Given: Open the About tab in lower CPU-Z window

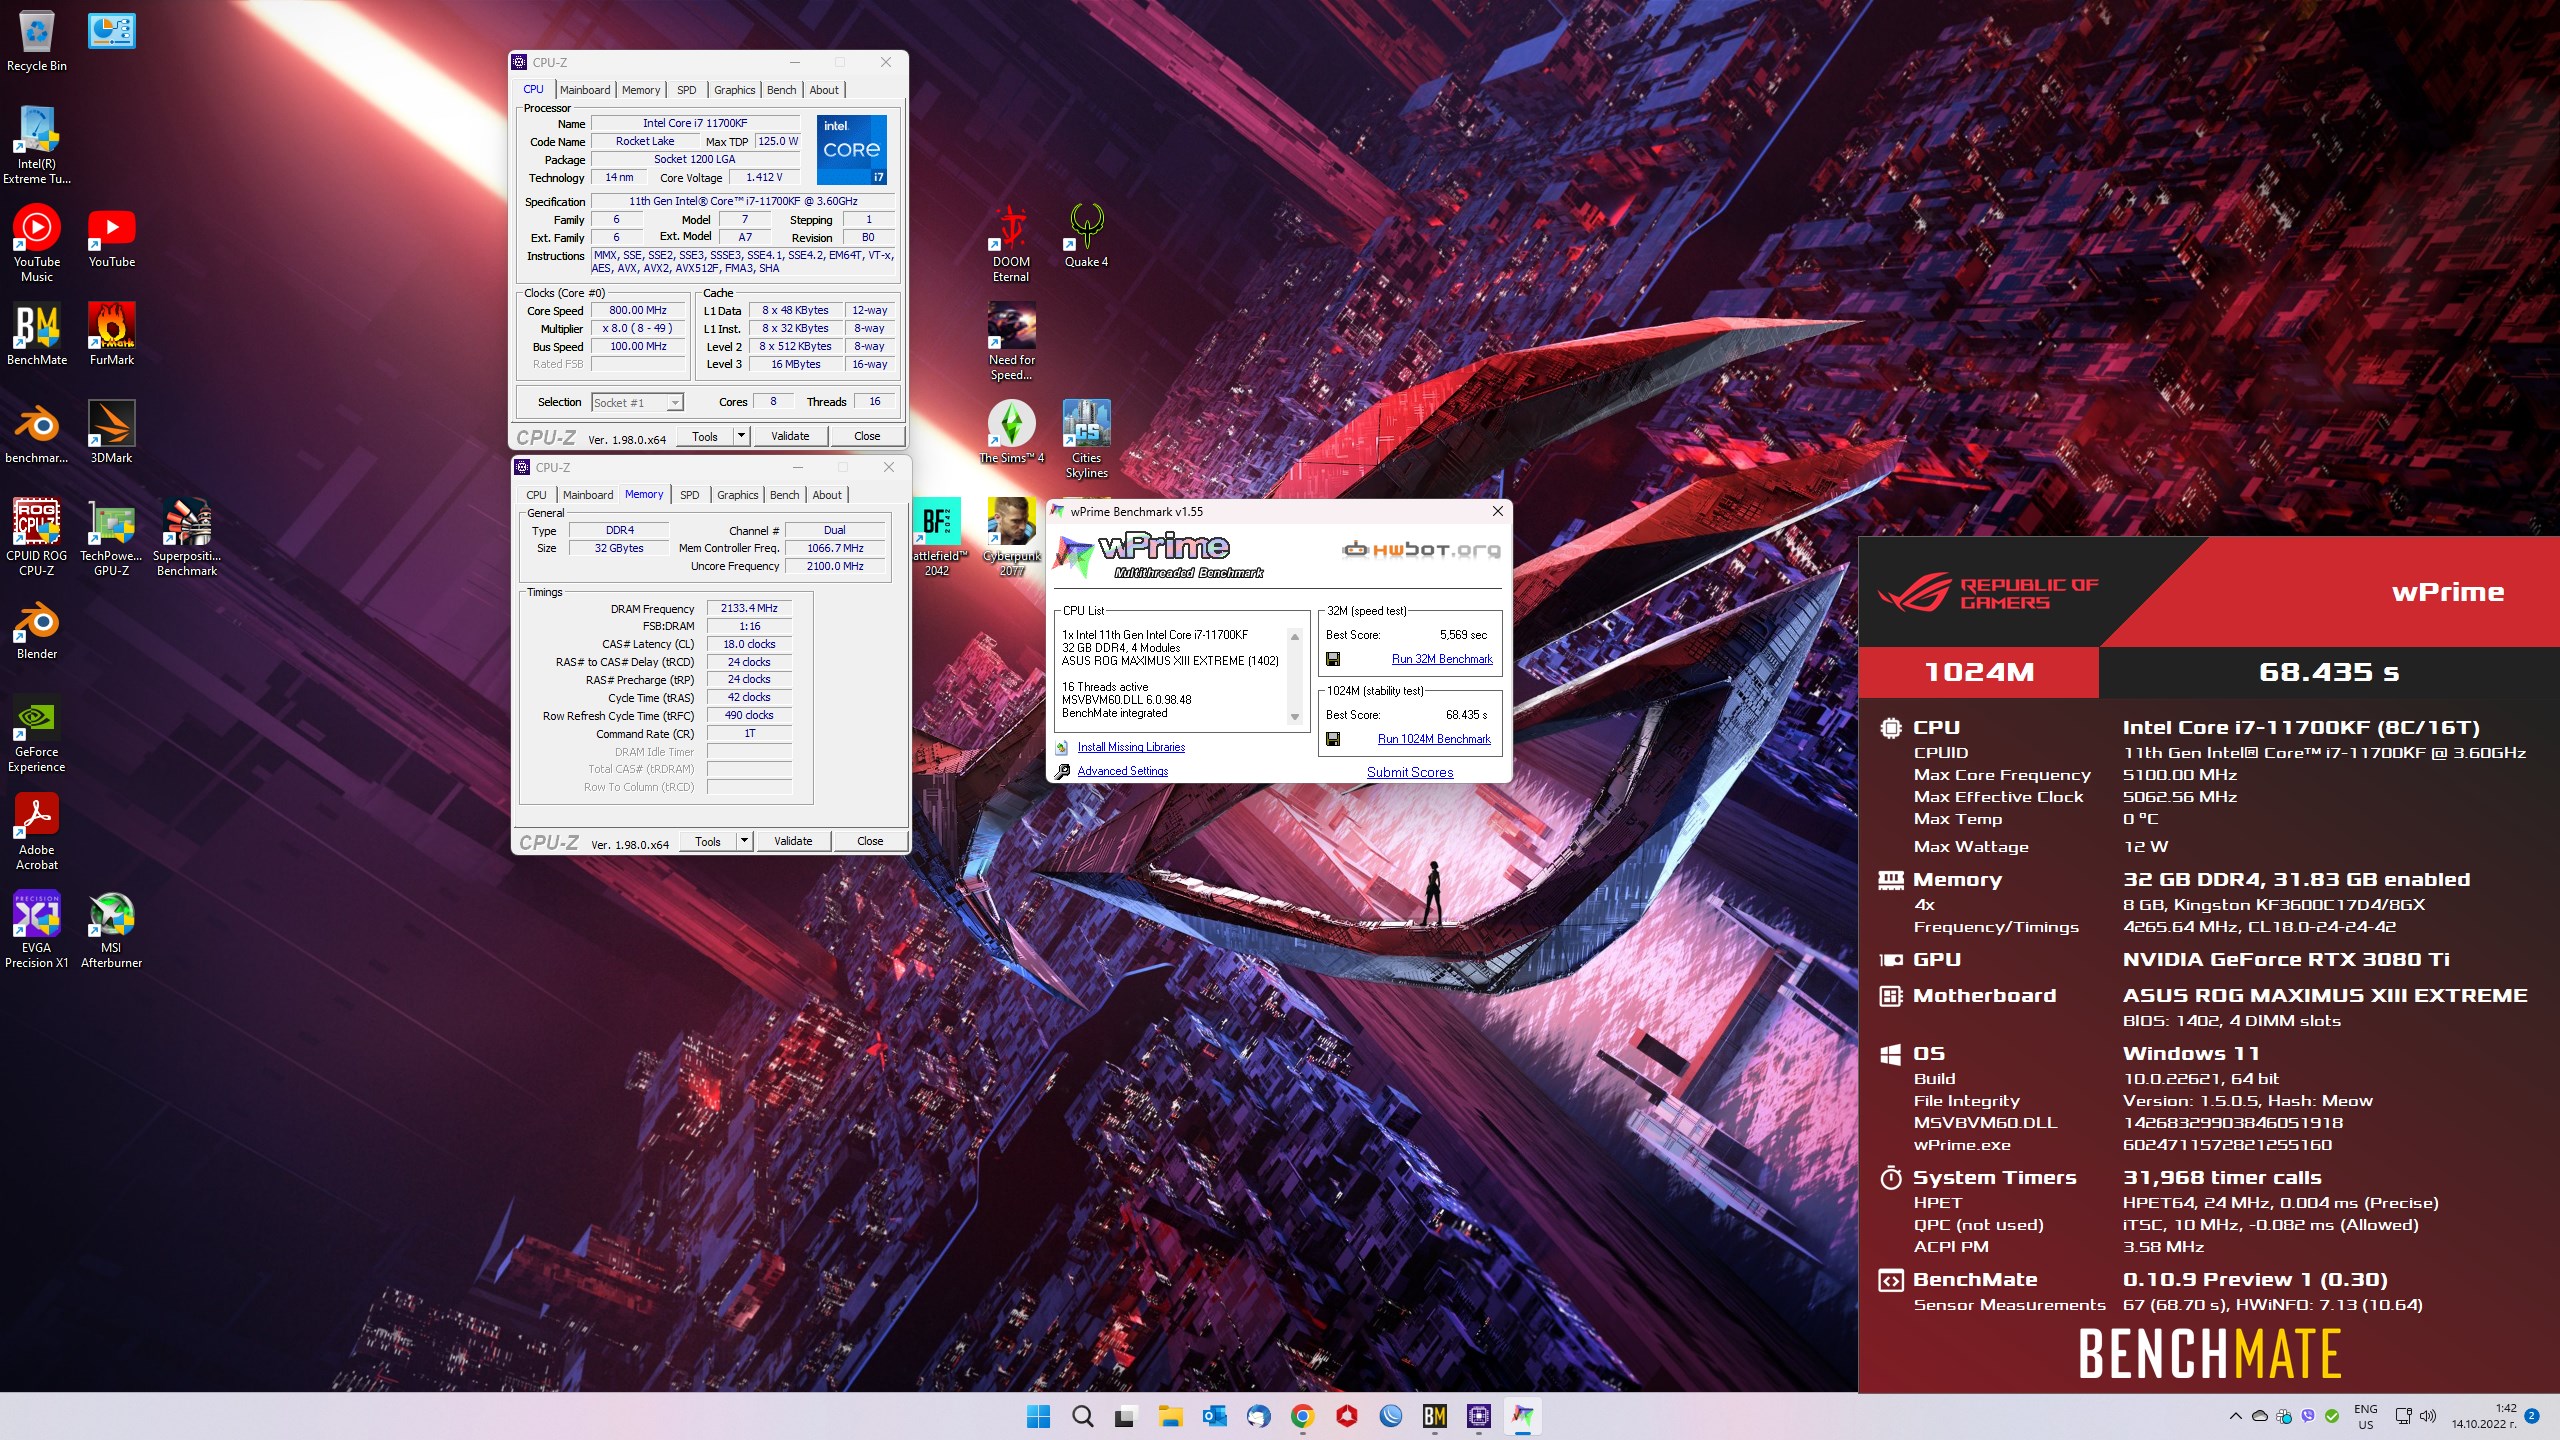Looking at the screenshot, I should 827,495.
